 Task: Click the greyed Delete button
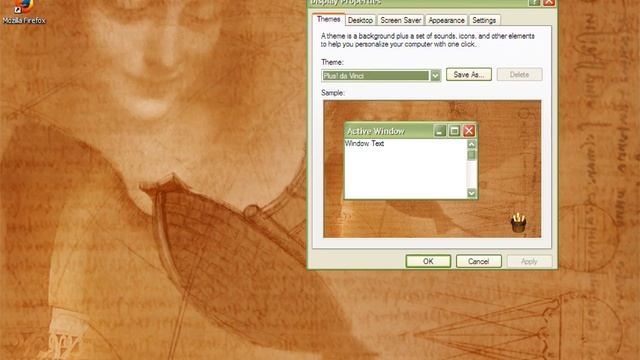[520, 75]
